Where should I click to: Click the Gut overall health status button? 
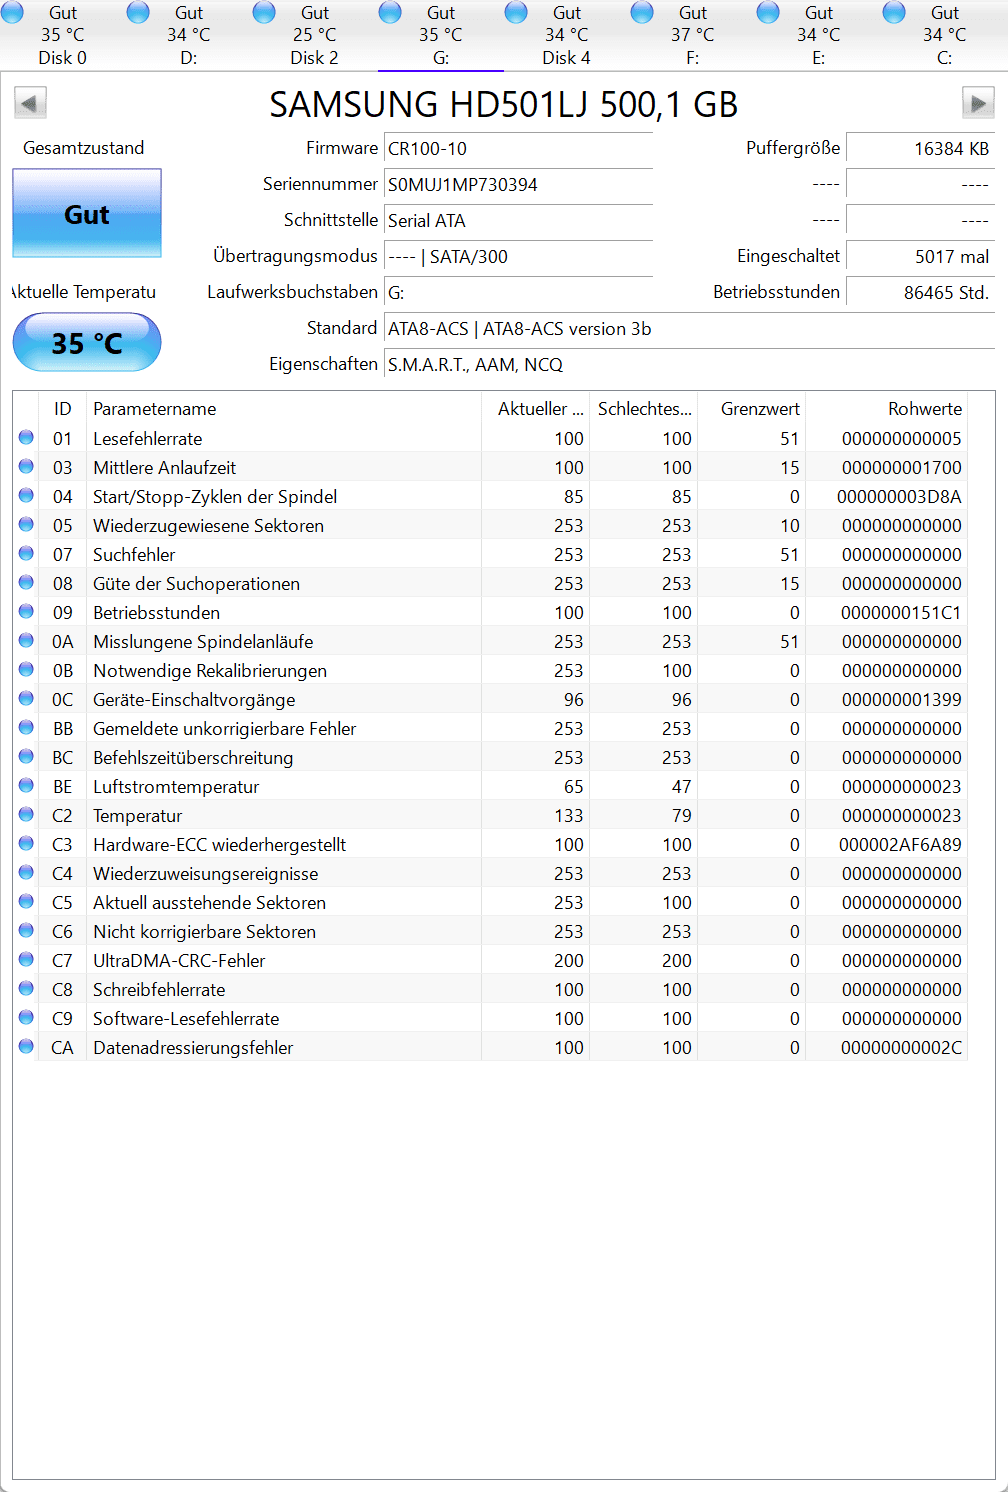(87, 213)
